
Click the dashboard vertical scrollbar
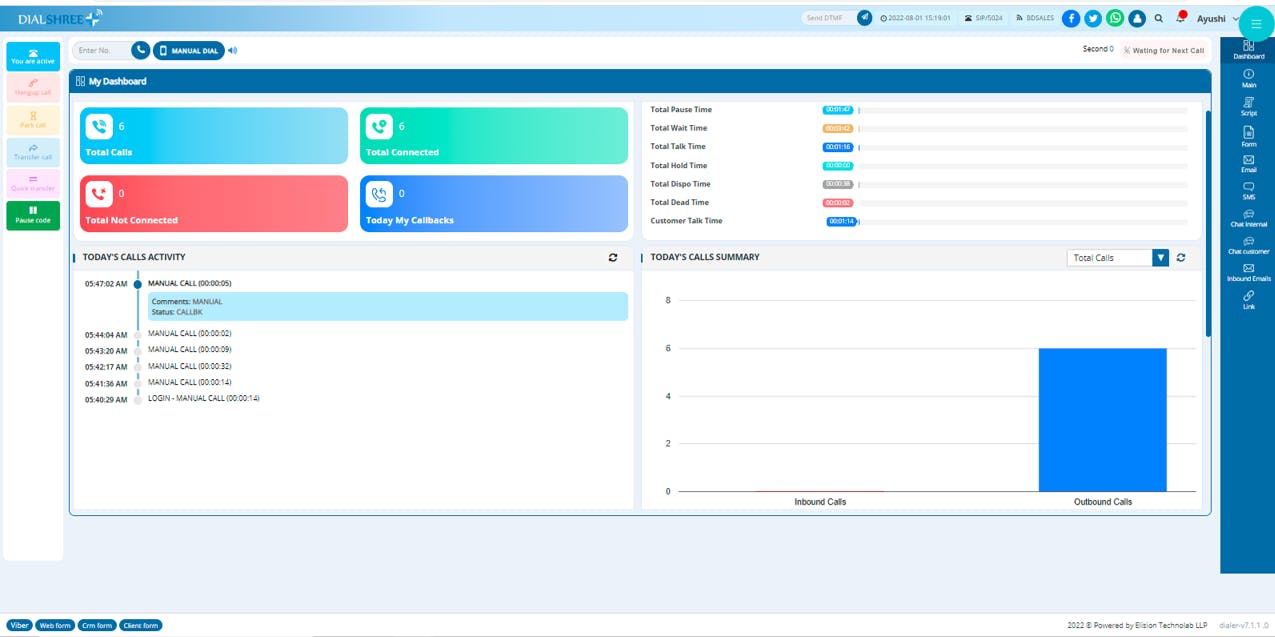click(1208, 222)
